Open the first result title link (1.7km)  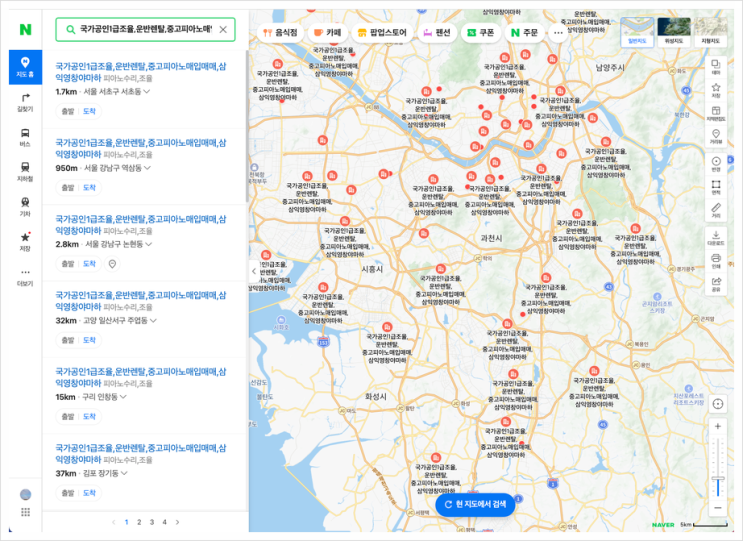click(x=141, y=72)
